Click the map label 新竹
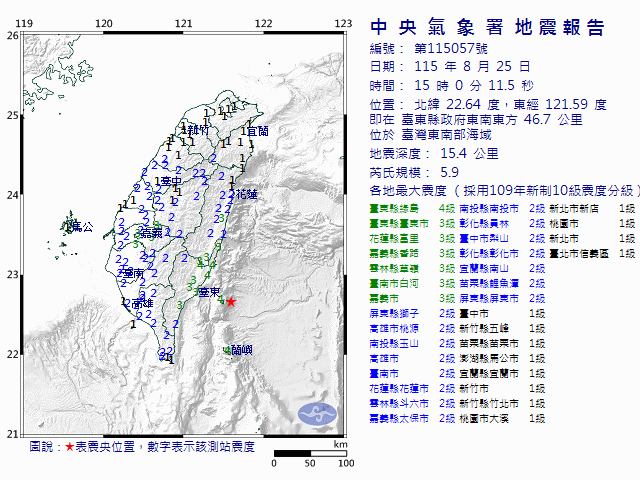Image resolution: width=640 pixels, height=480 pixels. tap(198, 130)
